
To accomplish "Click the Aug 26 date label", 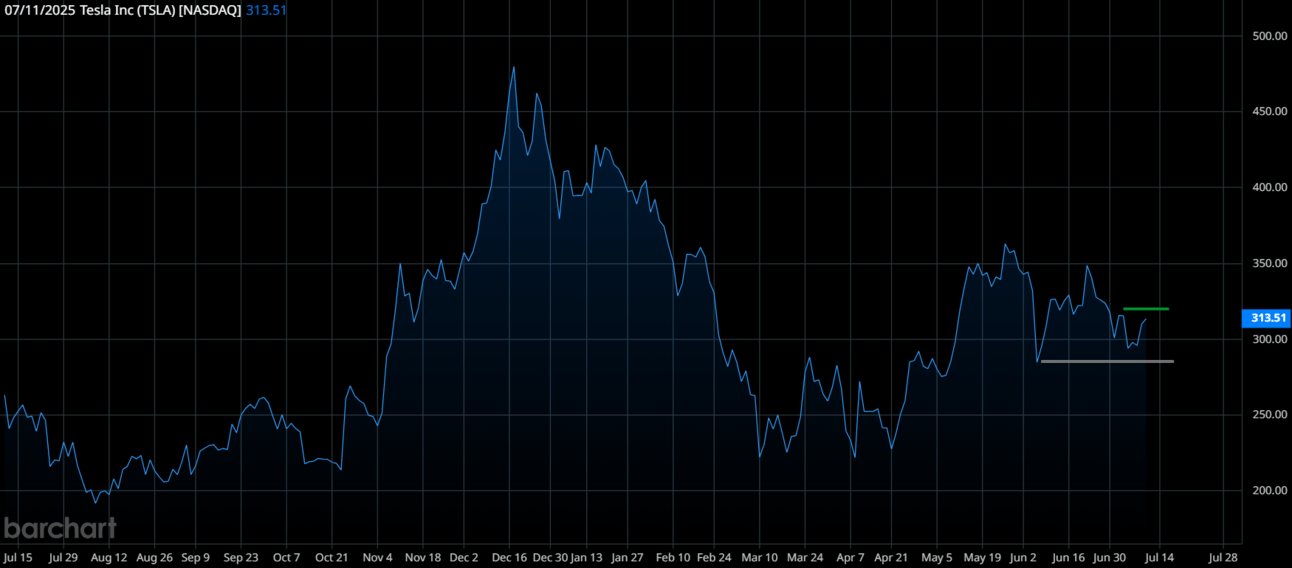I will point(154,557).
